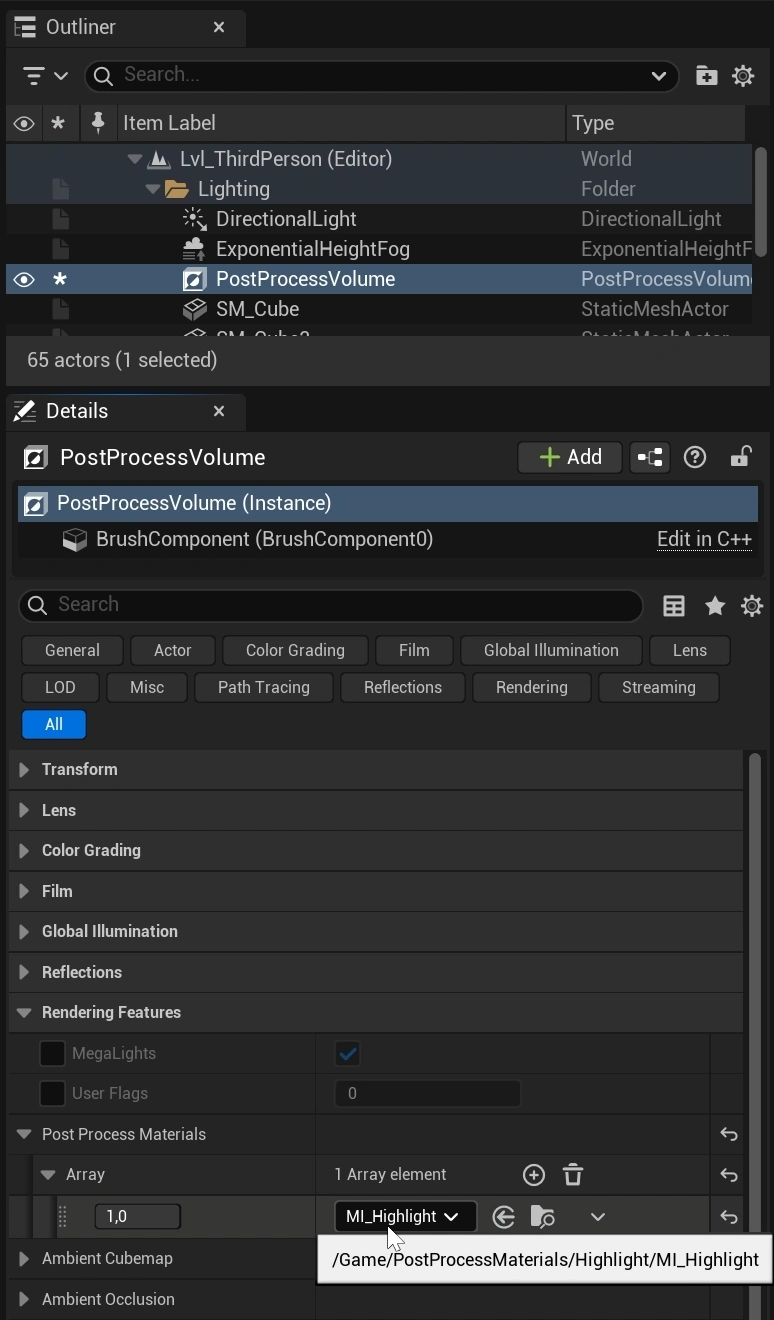The image size is (774, 1320).
Task: Click the blend weight 1,0 value field
Action: 138,1216
